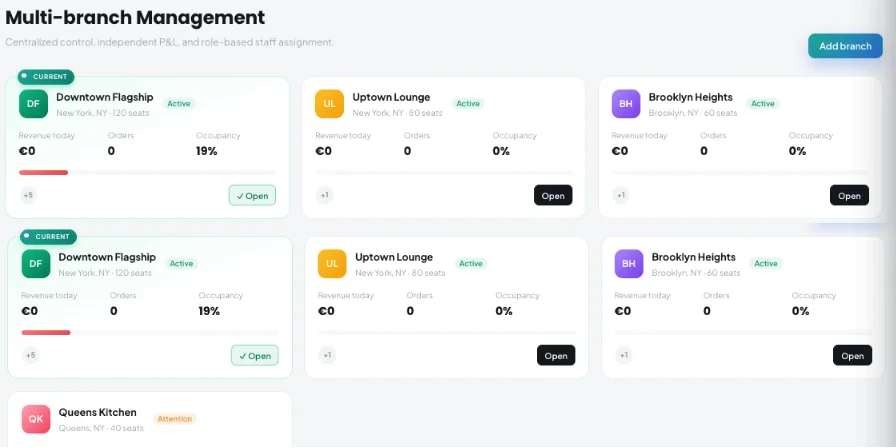Click the upper Downtown Flagship branch title
The height and width of the screenshot is (448, 896).
105,97
